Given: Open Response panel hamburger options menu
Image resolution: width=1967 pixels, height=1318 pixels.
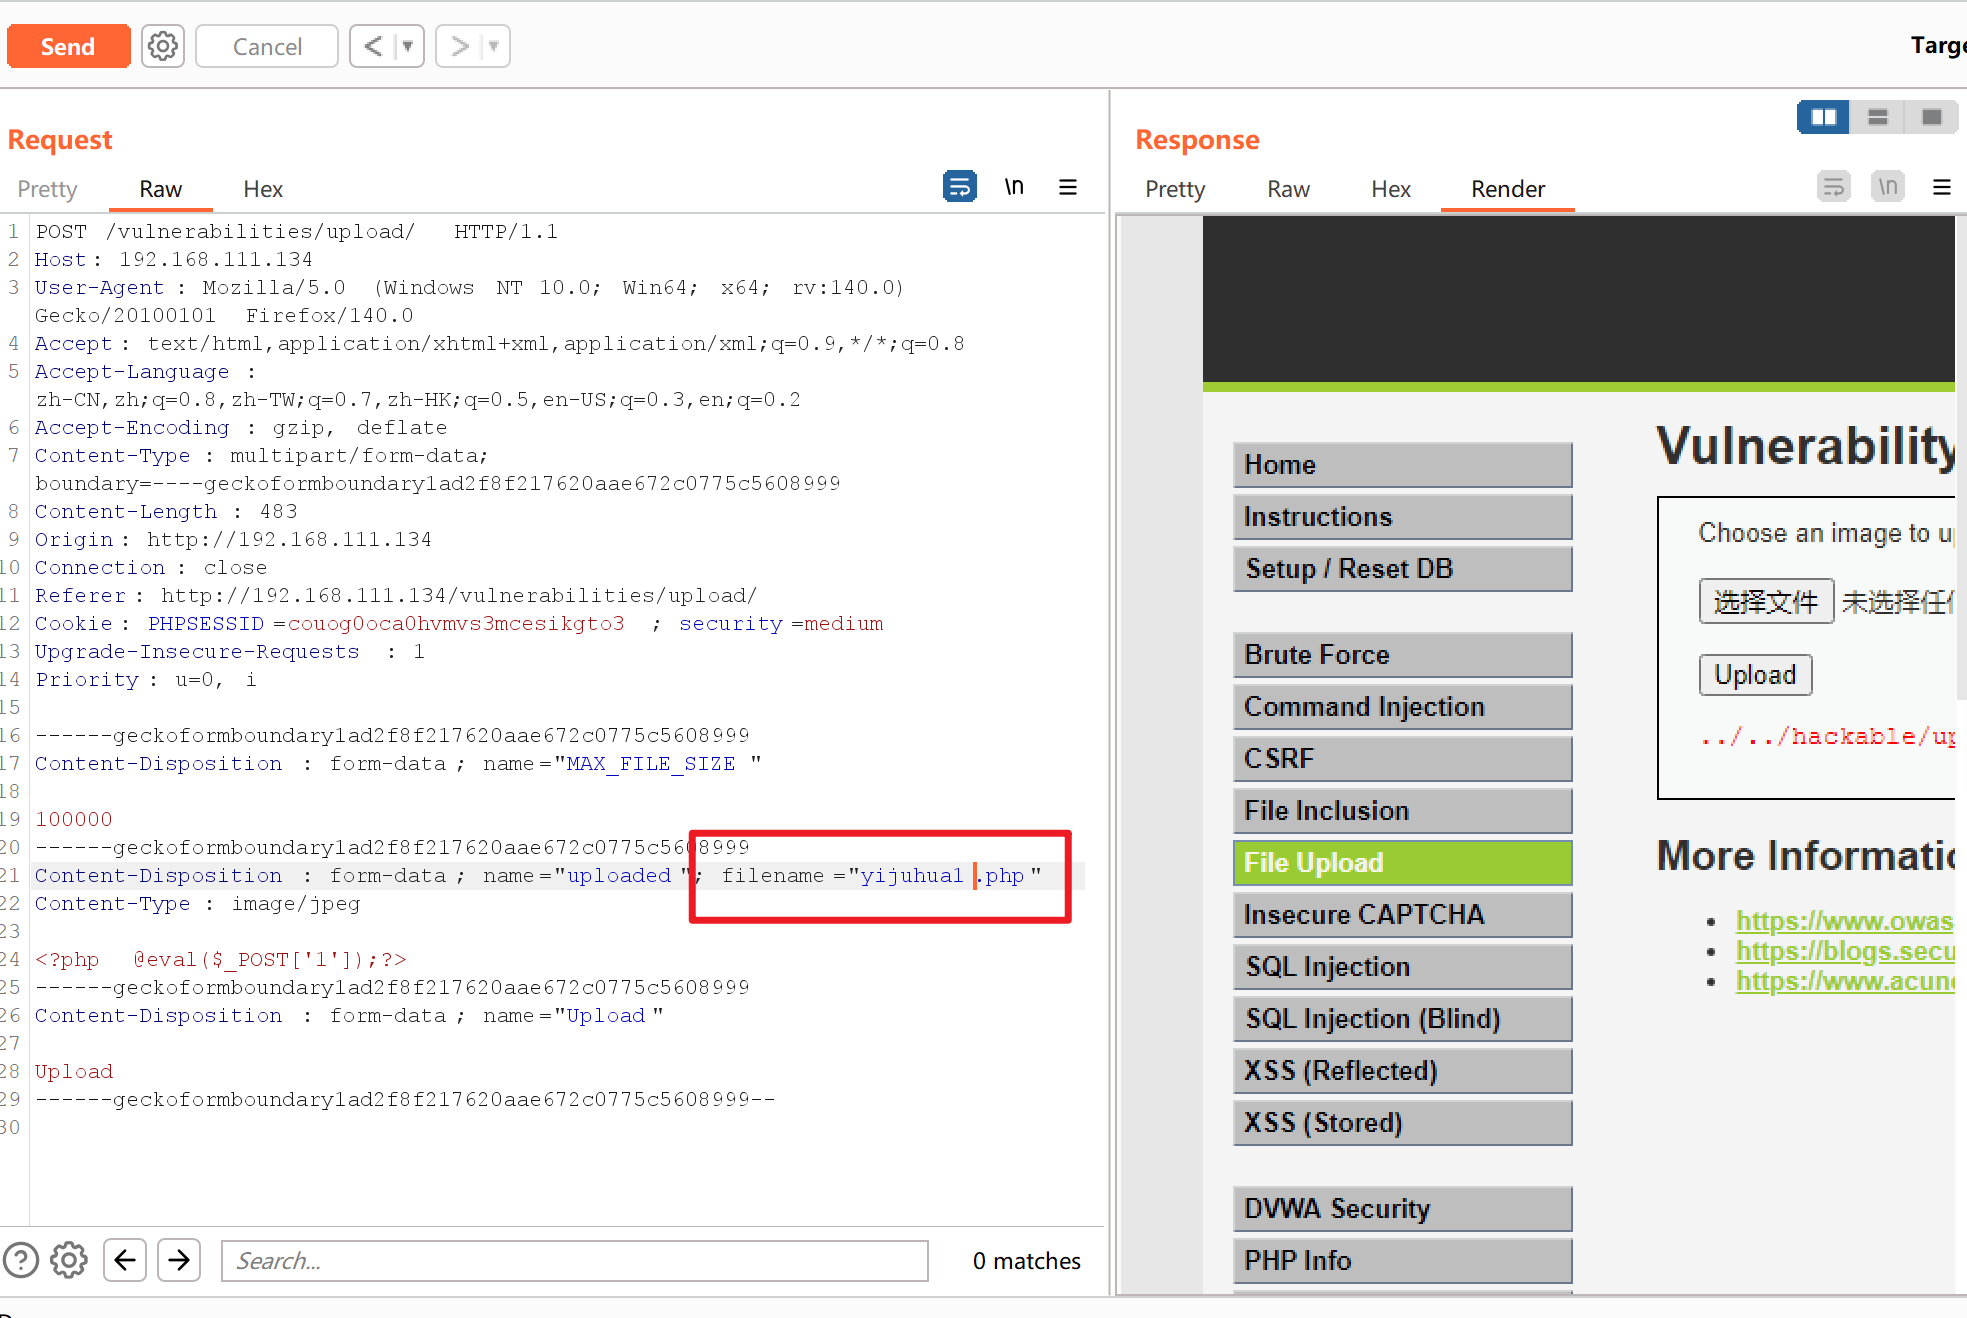Looking at the screenshot, I should click(x=1941, y=187).
